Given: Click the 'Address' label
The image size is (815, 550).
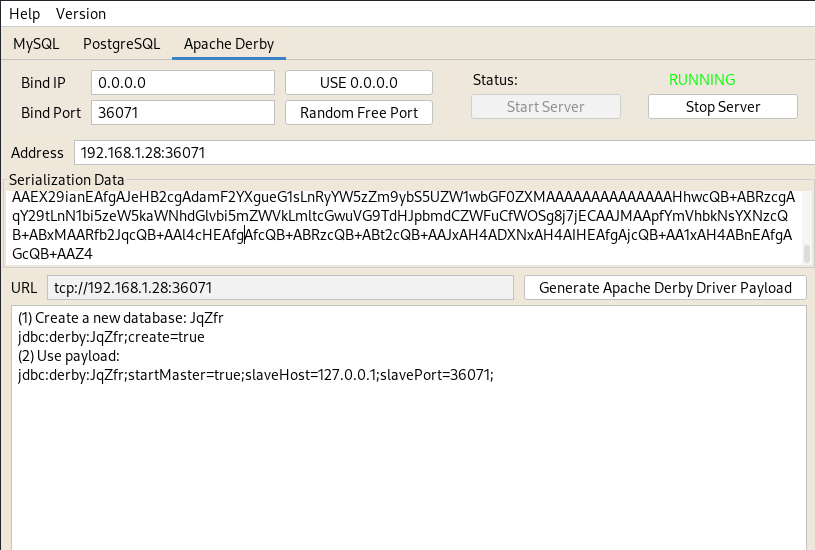Looking at the screenshot, I should click(37, 153).
